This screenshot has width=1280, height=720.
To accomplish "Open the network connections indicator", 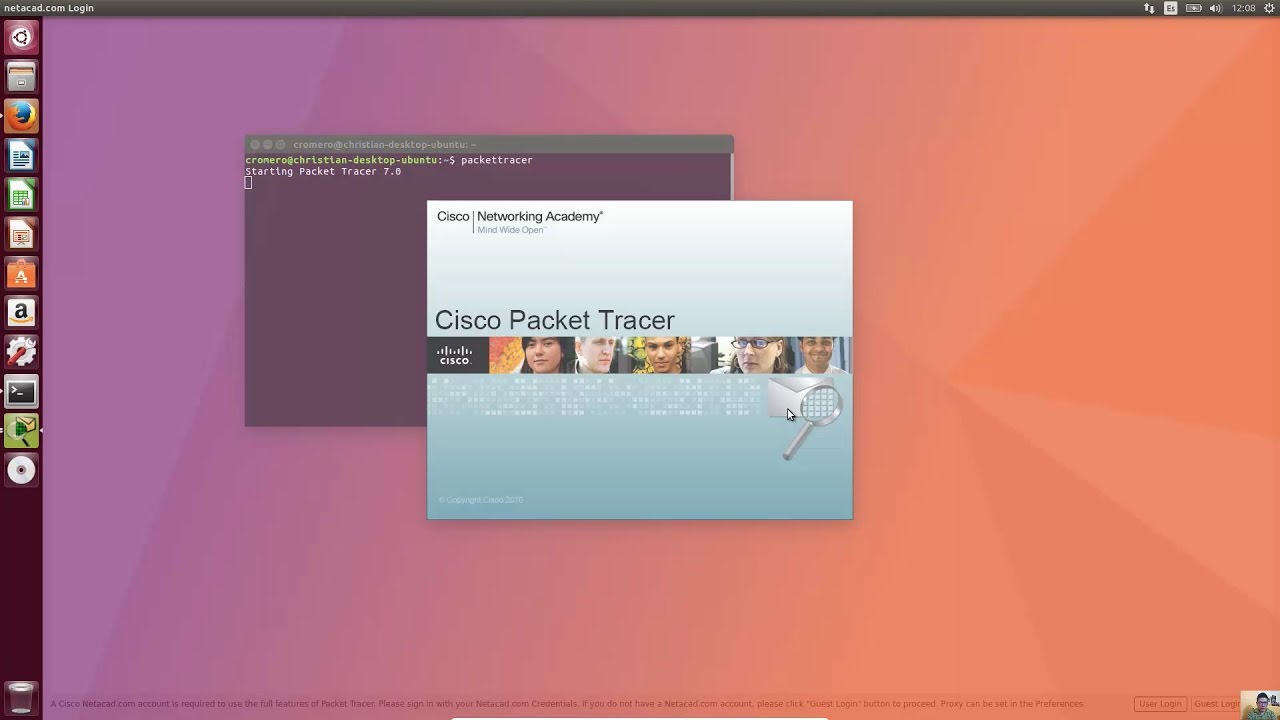I will click(1149, 8).
